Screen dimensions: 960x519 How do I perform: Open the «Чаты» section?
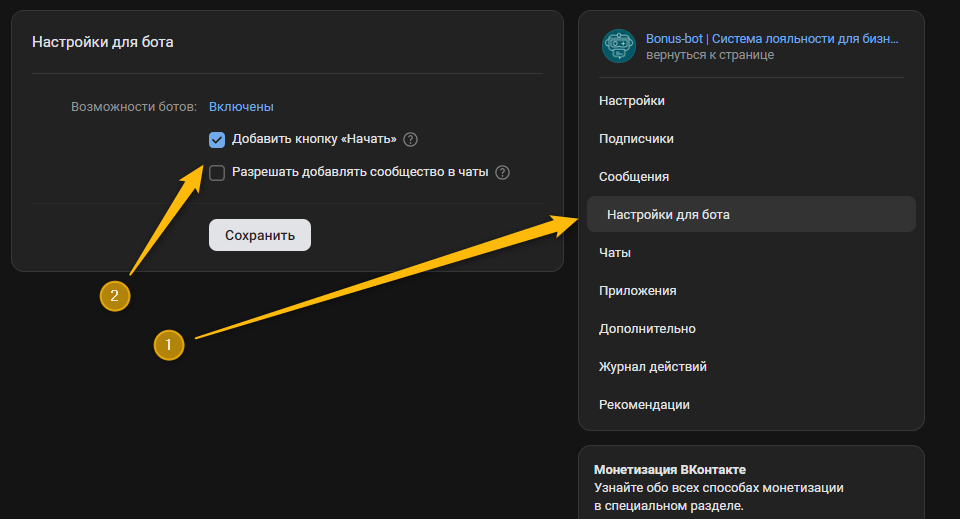615,253
